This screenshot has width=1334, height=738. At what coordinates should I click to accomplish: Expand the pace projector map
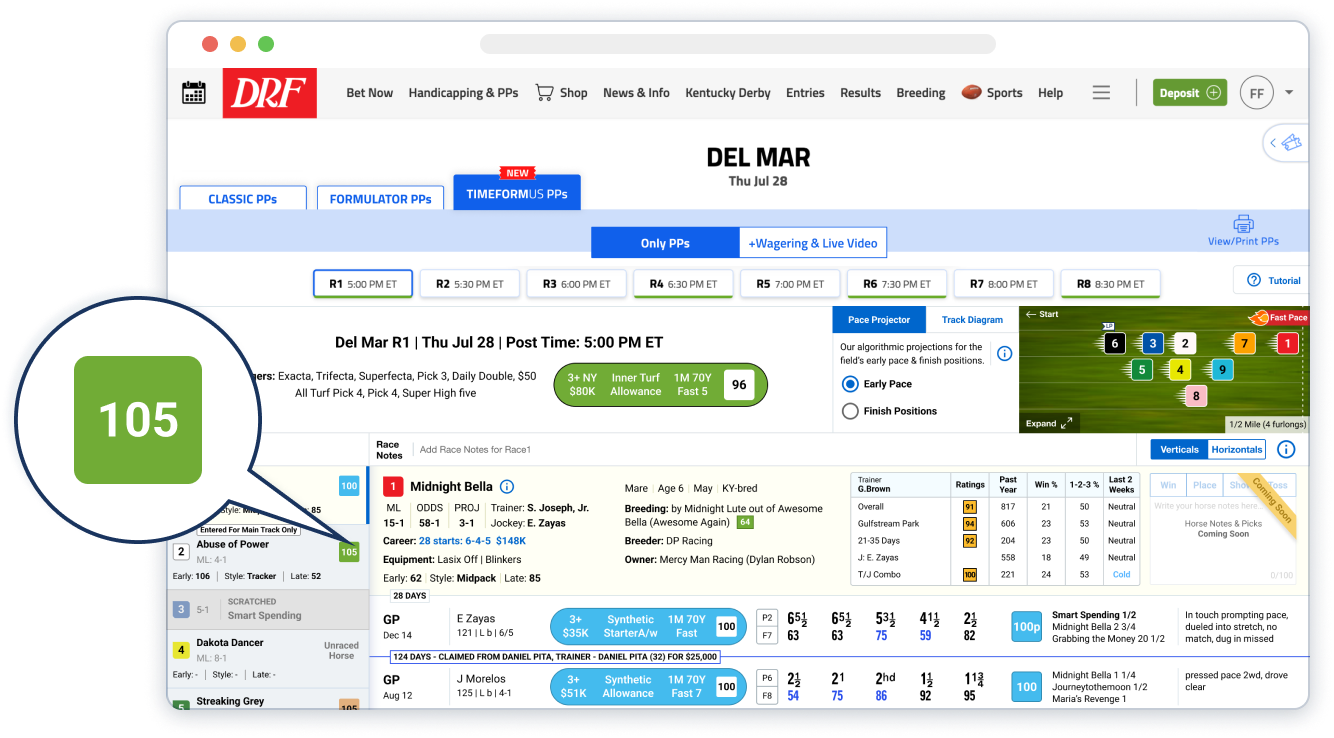(1049, 423)
